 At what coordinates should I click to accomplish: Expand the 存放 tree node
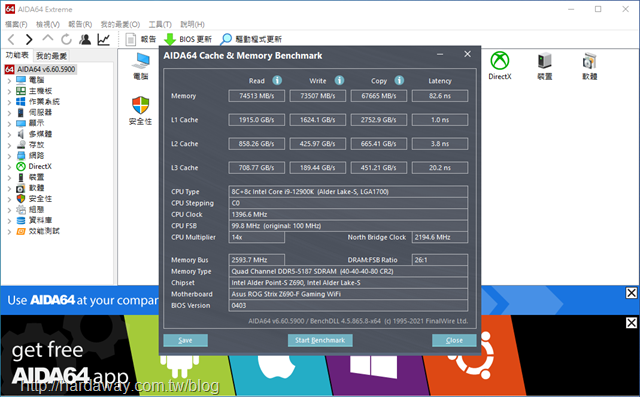[9, 145]
